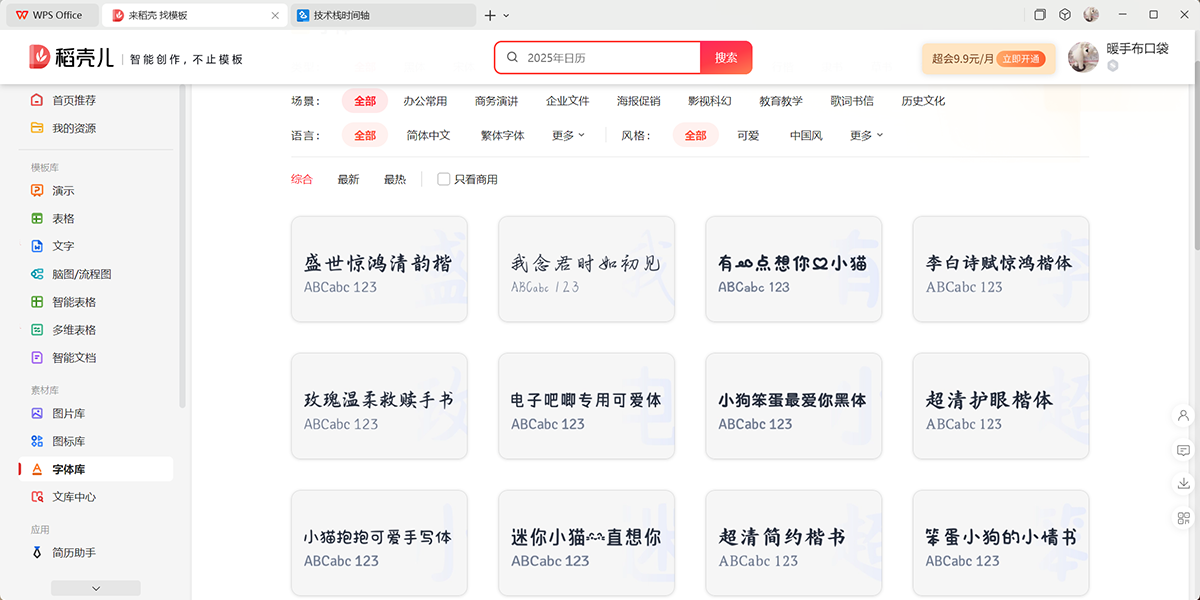Viewport: 1200px width, 600px height.
Task: Collapse the sidebar using the bottom chevron
Action: 95,588
